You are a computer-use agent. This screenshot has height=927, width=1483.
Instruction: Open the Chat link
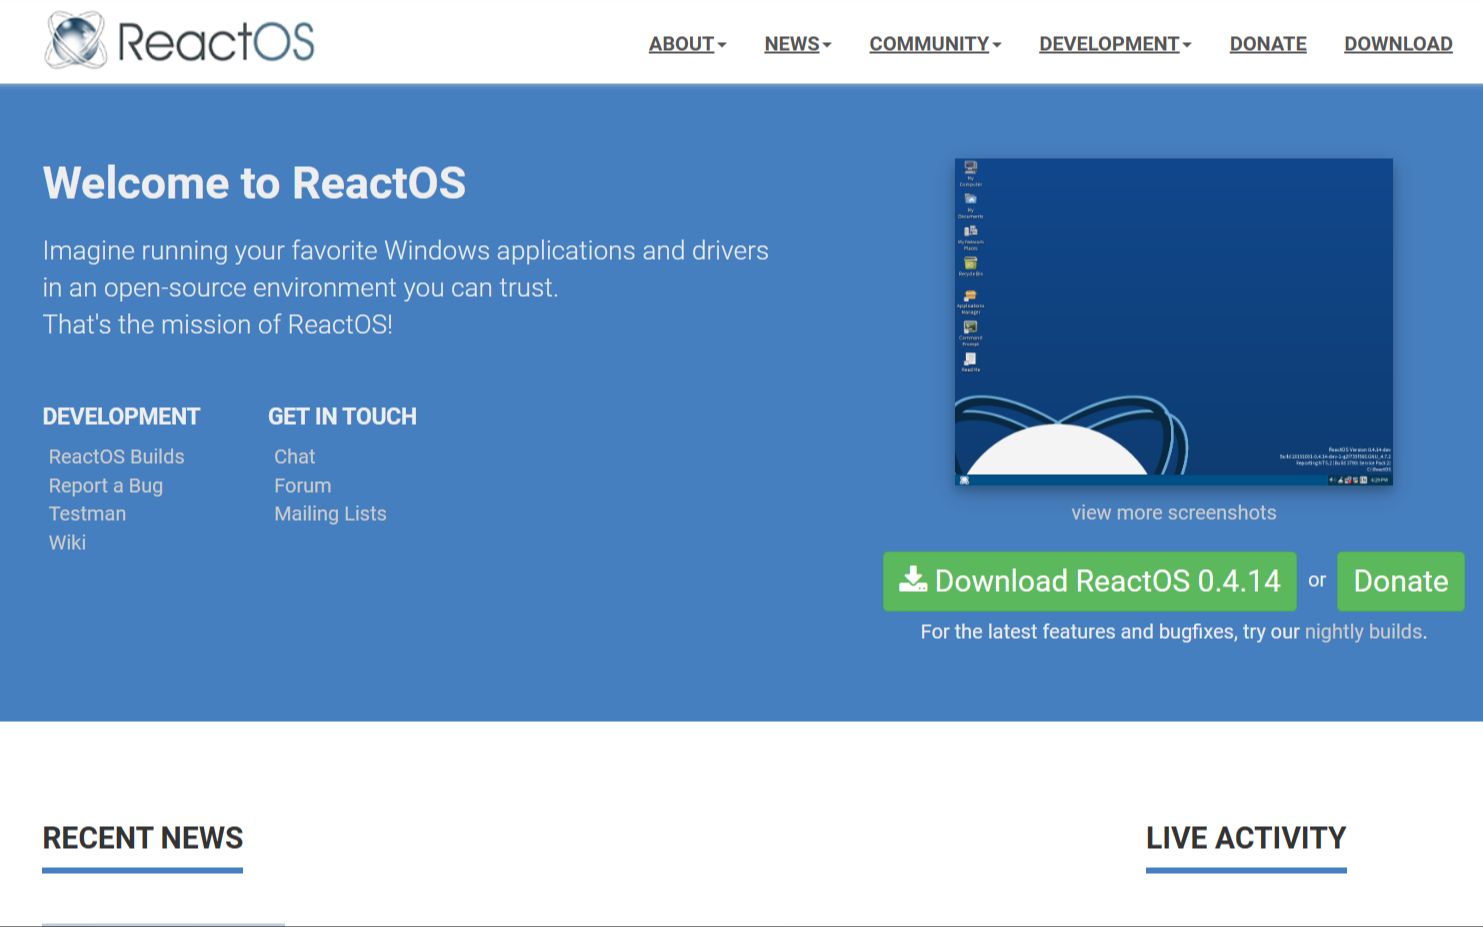[294, 456]
